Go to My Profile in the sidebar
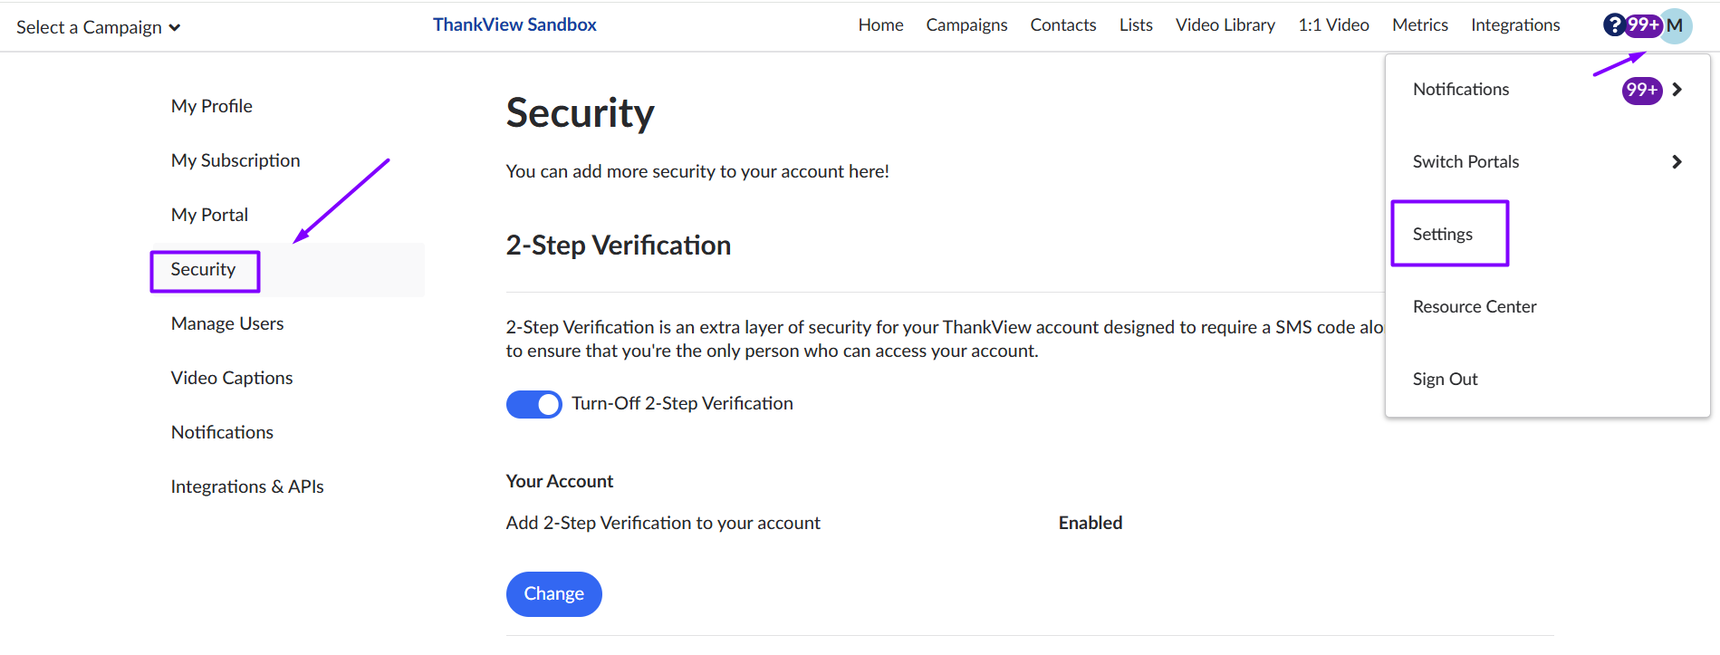The width and height of the screenshot is (1720, 655). tap(211, 106)
